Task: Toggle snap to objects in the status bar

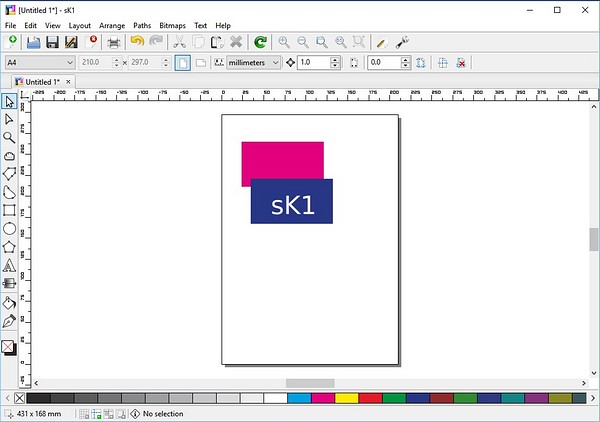Action: [x=108, y=414]
